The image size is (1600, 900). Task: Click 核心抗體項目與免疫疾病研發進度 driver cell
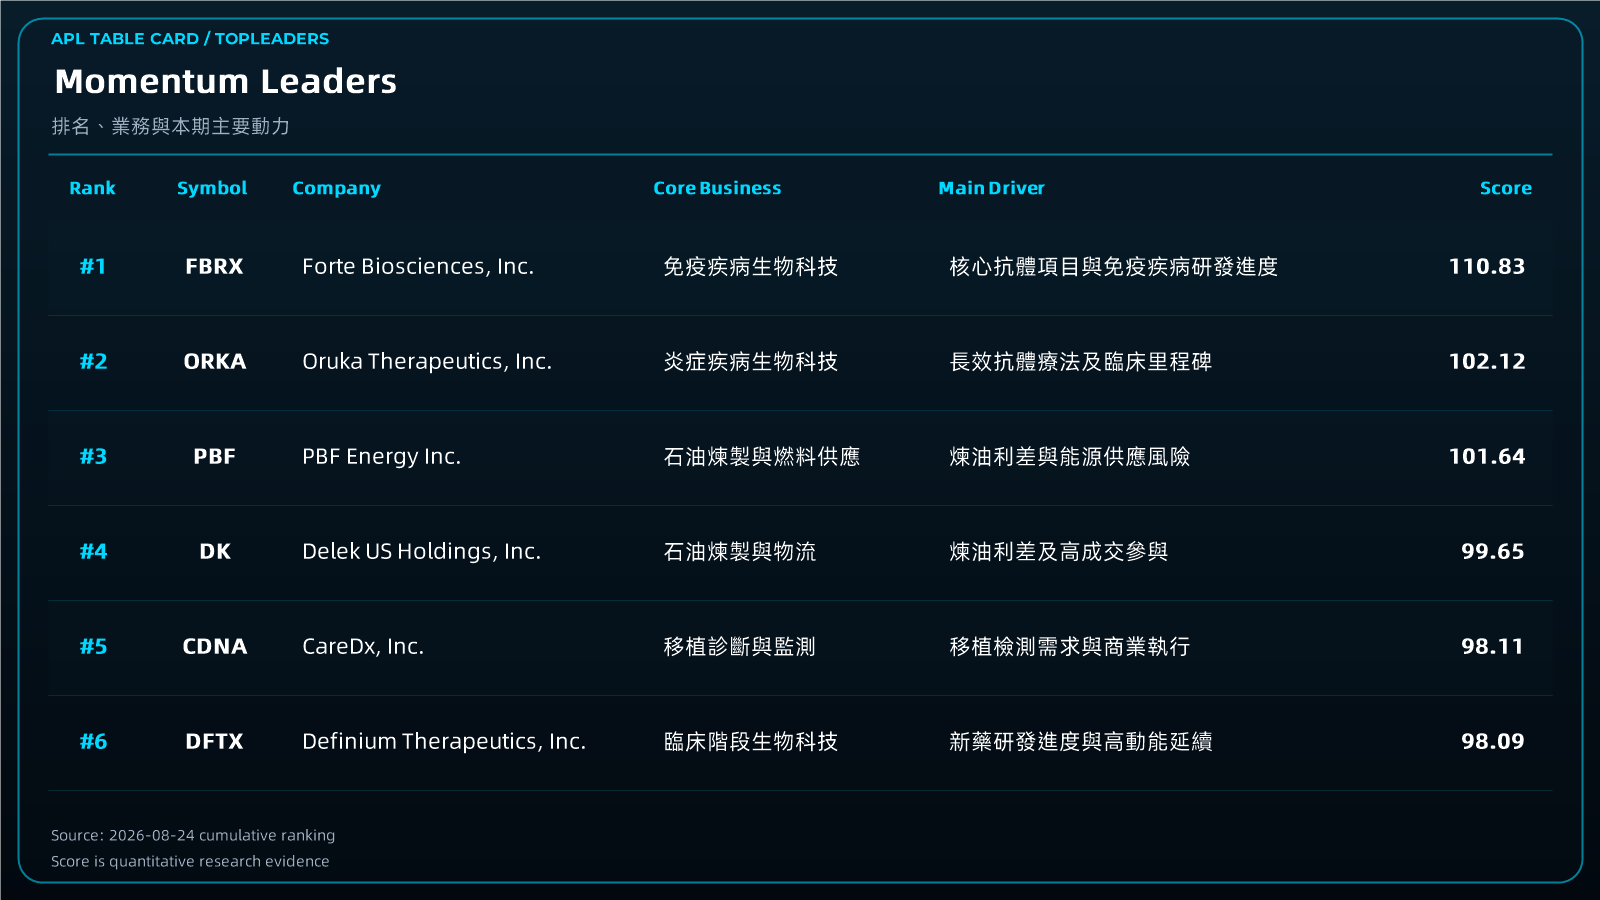click(x=1114, y=266)
